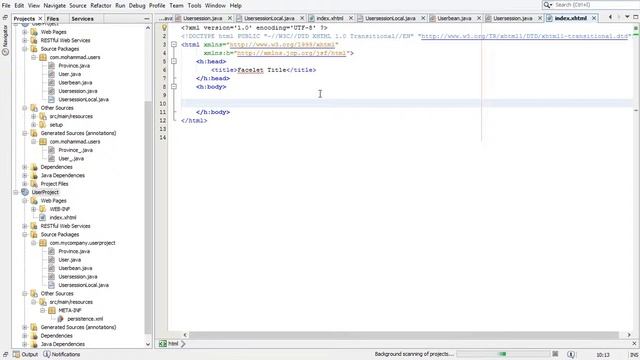Screen dimensions: 640x360
Task: Expand the Project Files node
Action: click(25, 184)
